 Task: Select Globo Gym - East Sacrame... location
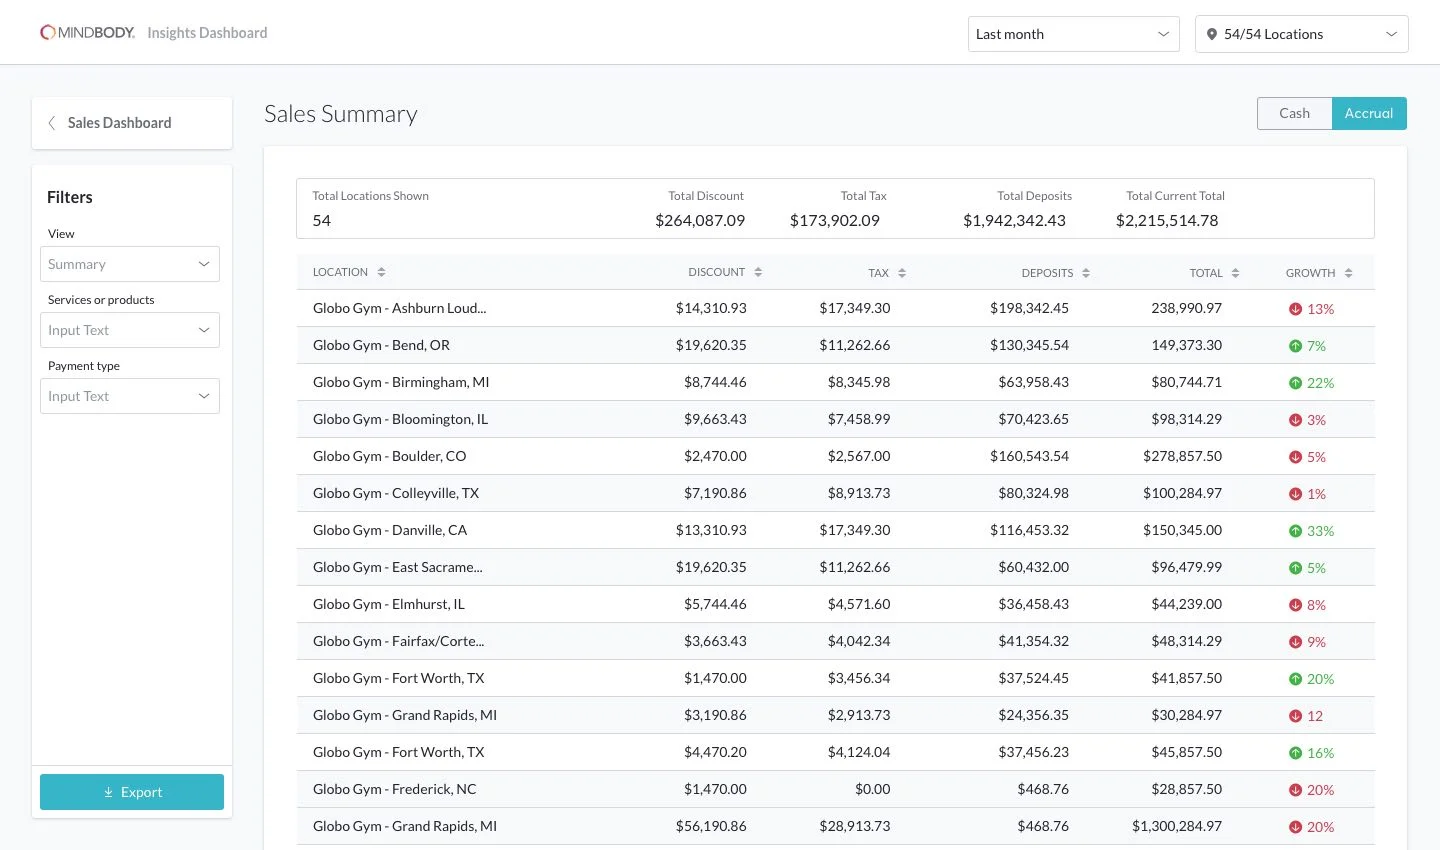(398, 567)
